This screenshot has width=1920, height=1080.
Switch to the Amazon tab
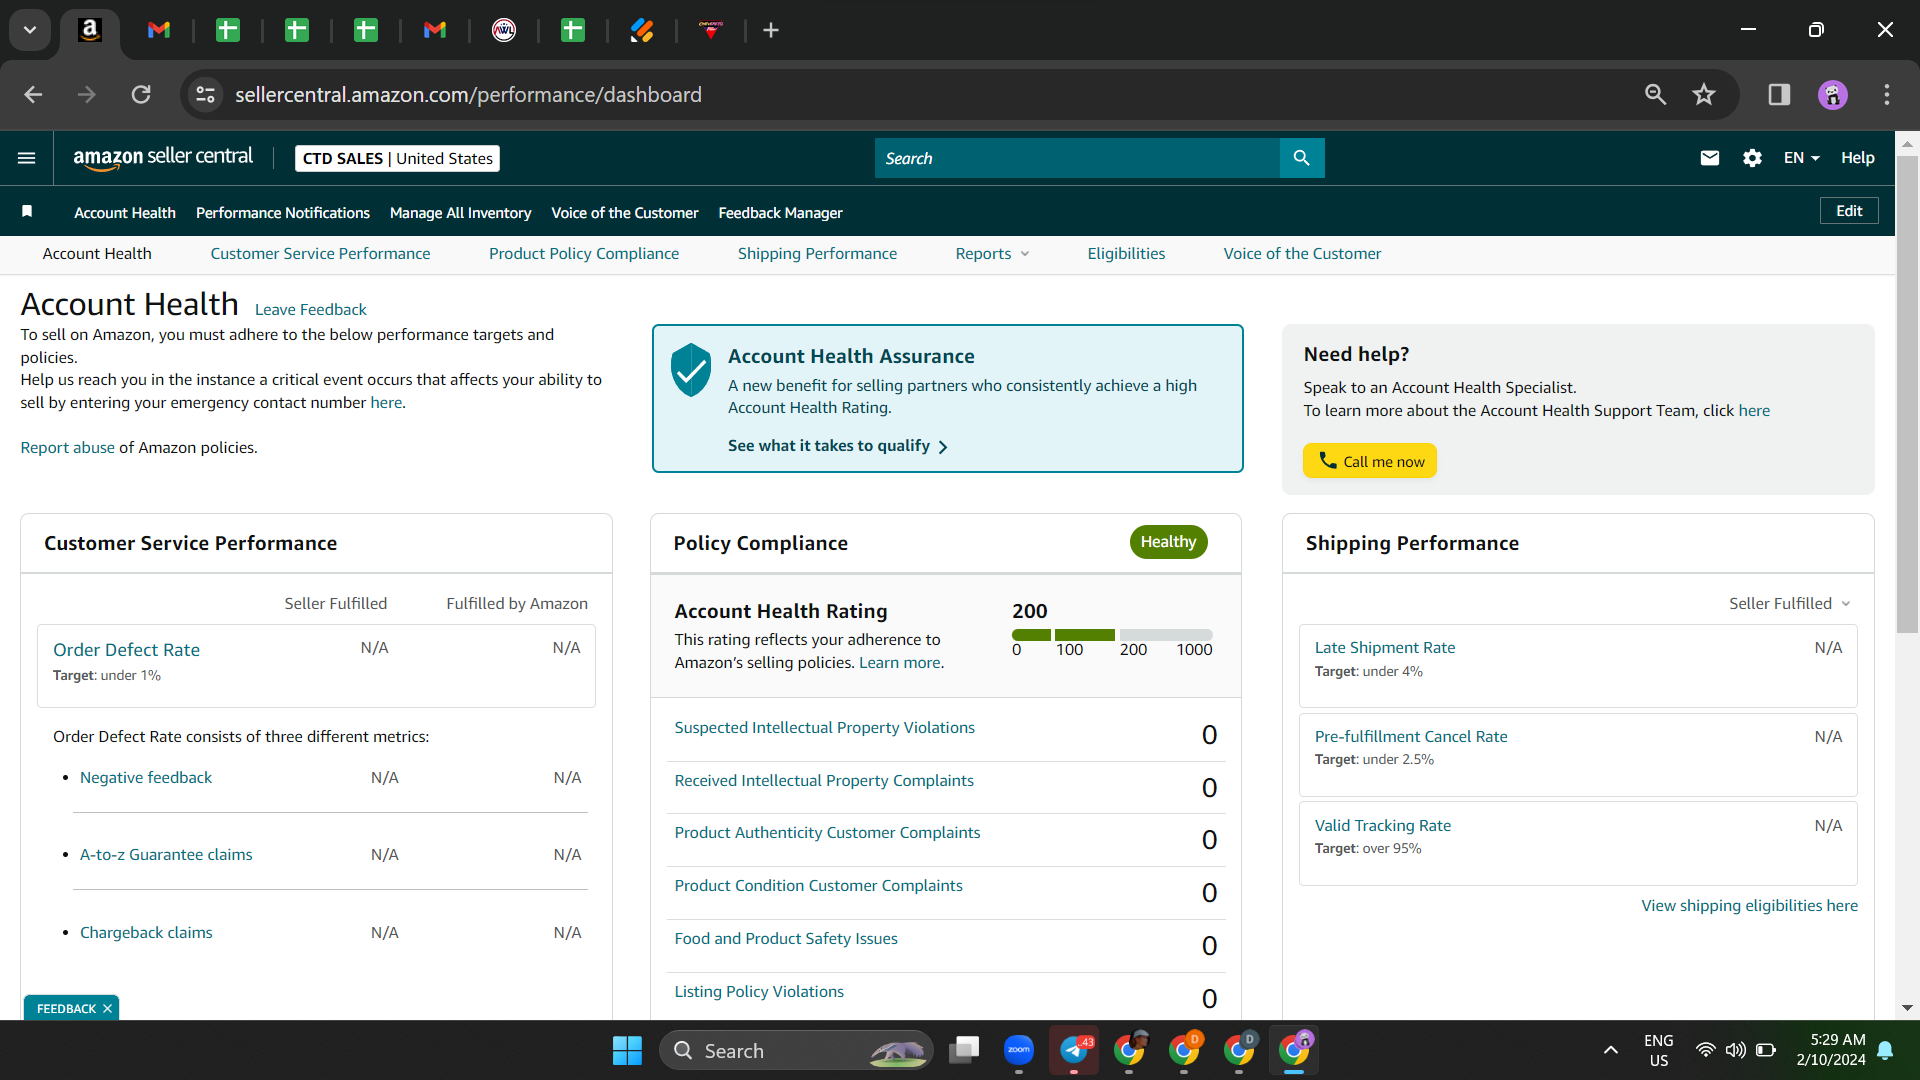point(90,30)
